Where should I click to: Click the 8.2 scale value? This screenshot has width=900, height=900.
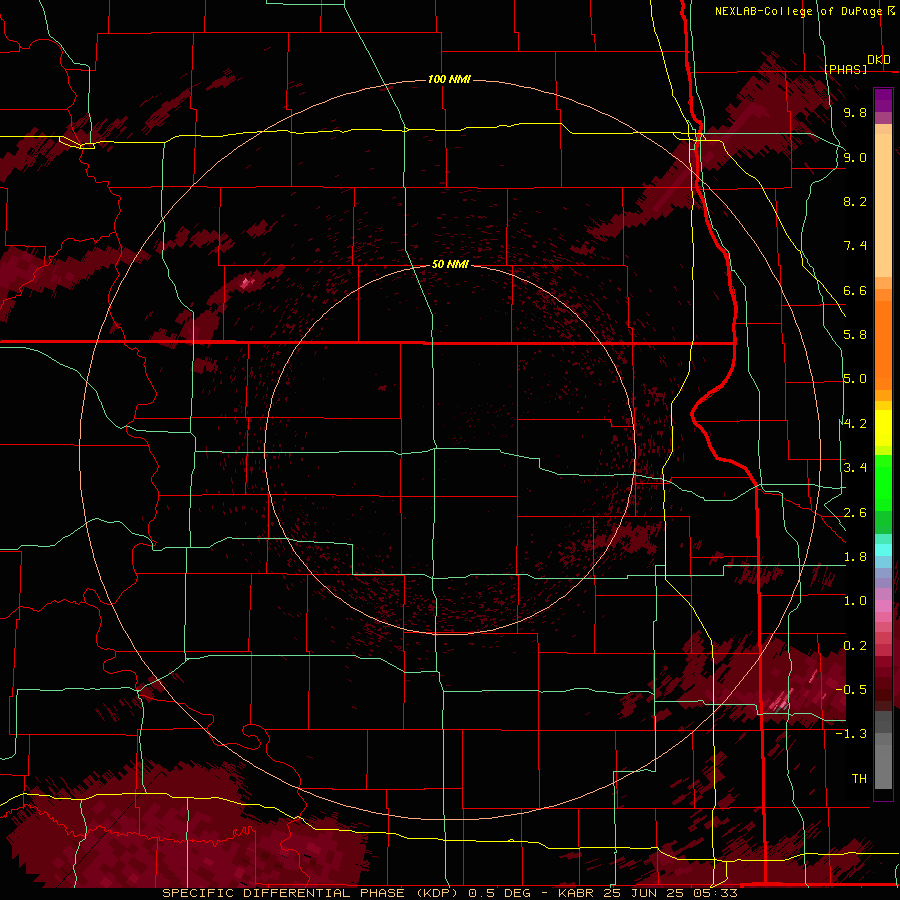[x=855, y=201]
